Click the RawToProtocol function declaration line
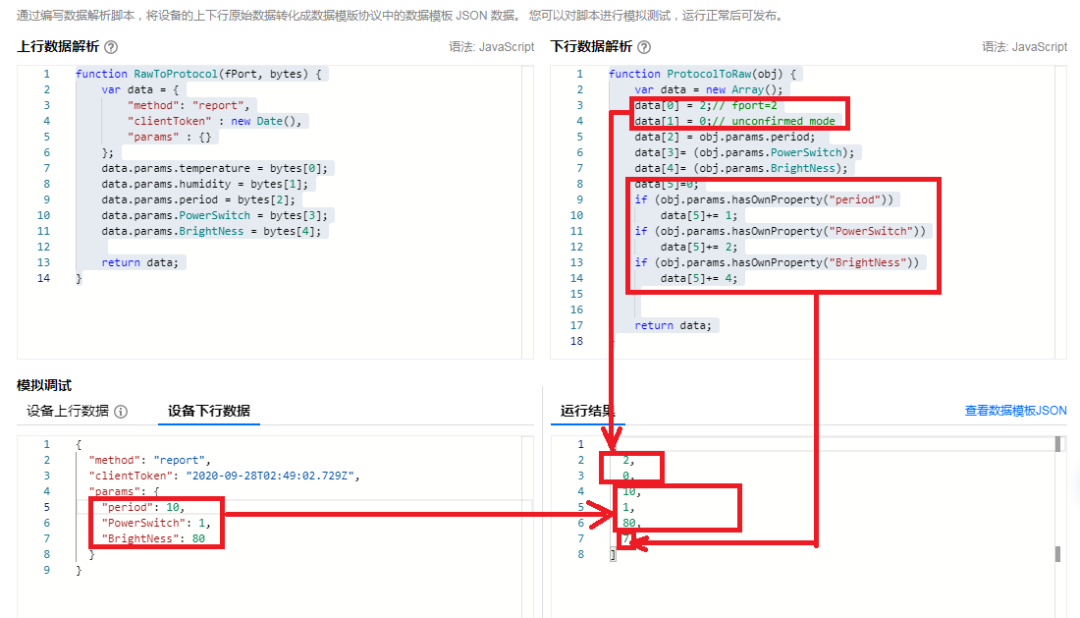1080x618 pixels. (198, 74)
